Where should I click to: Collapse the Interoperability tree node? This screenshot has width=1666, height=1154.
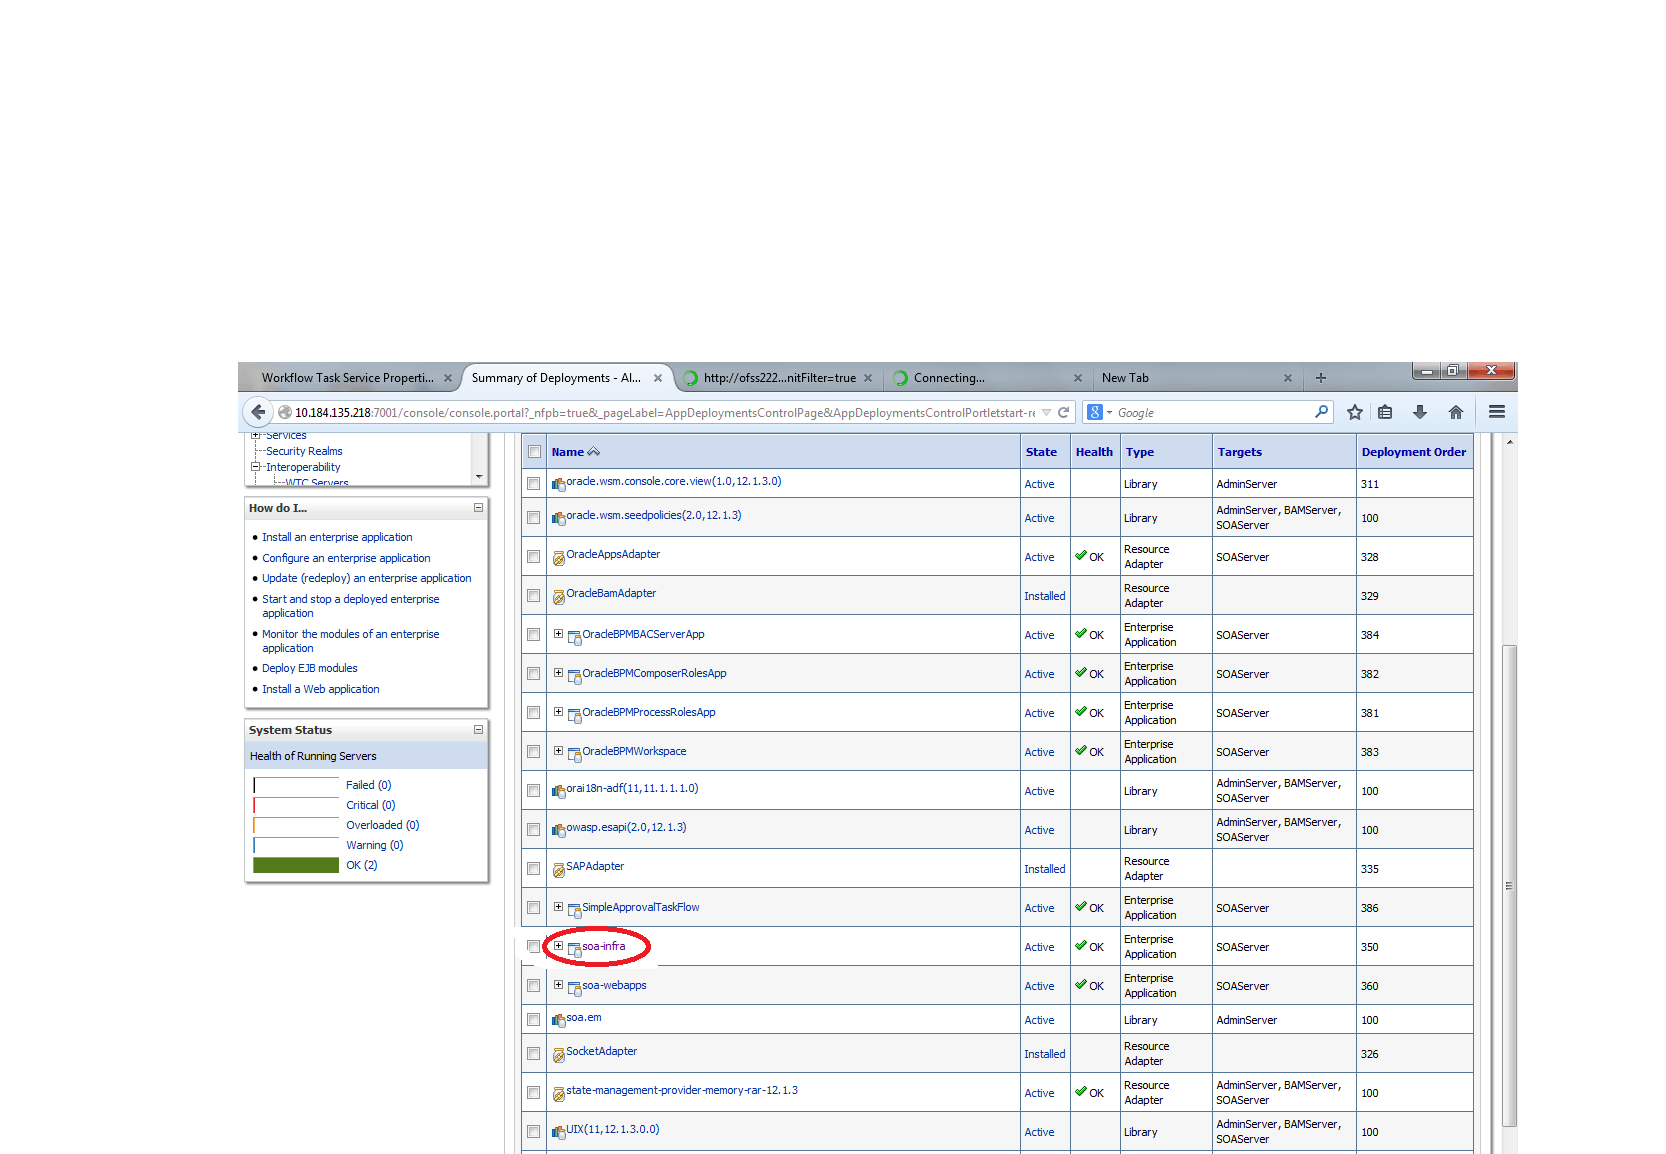pos(255,467)
